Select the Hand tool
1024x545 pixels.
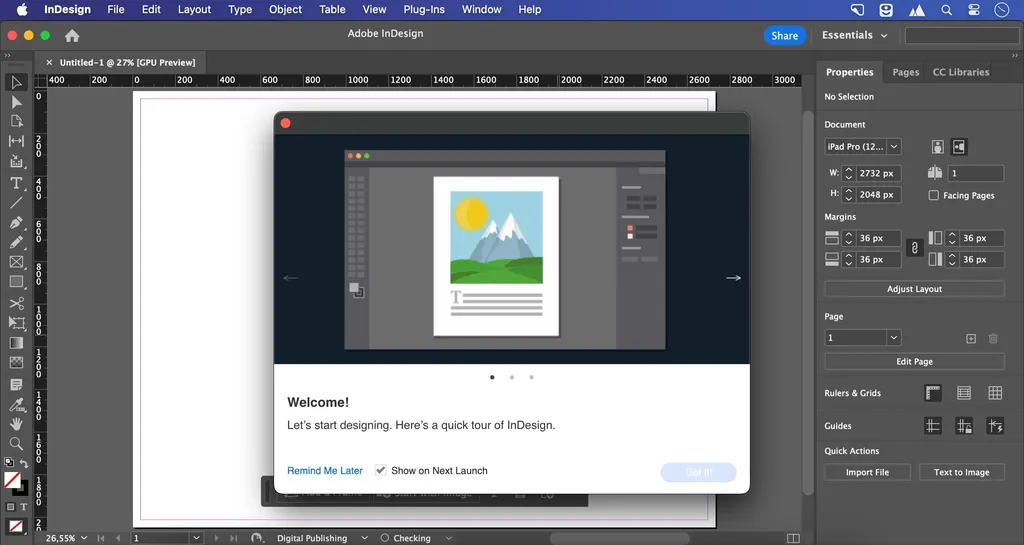tap(16, 424)
